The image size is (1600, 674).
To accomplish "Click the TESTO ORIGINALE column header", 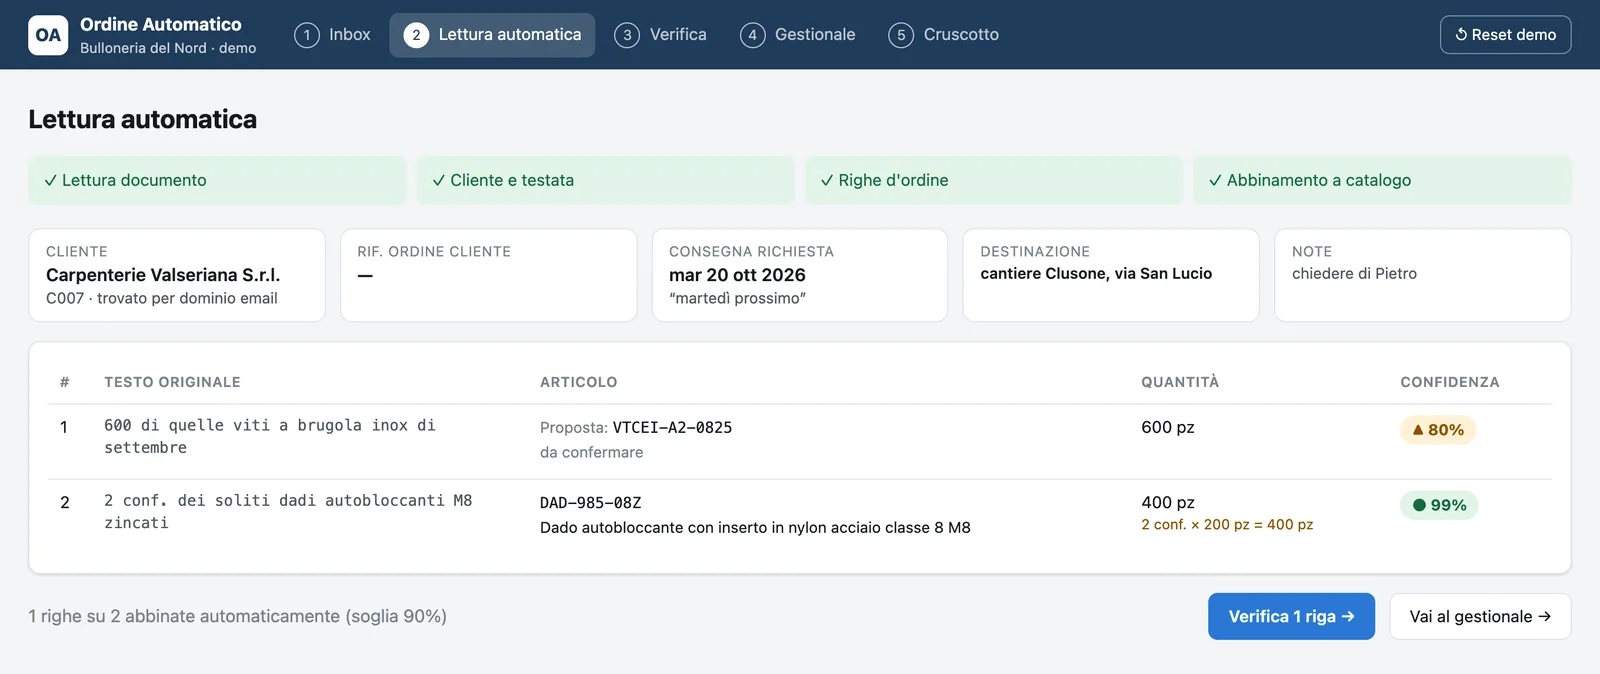I will [x=172, y=382].
